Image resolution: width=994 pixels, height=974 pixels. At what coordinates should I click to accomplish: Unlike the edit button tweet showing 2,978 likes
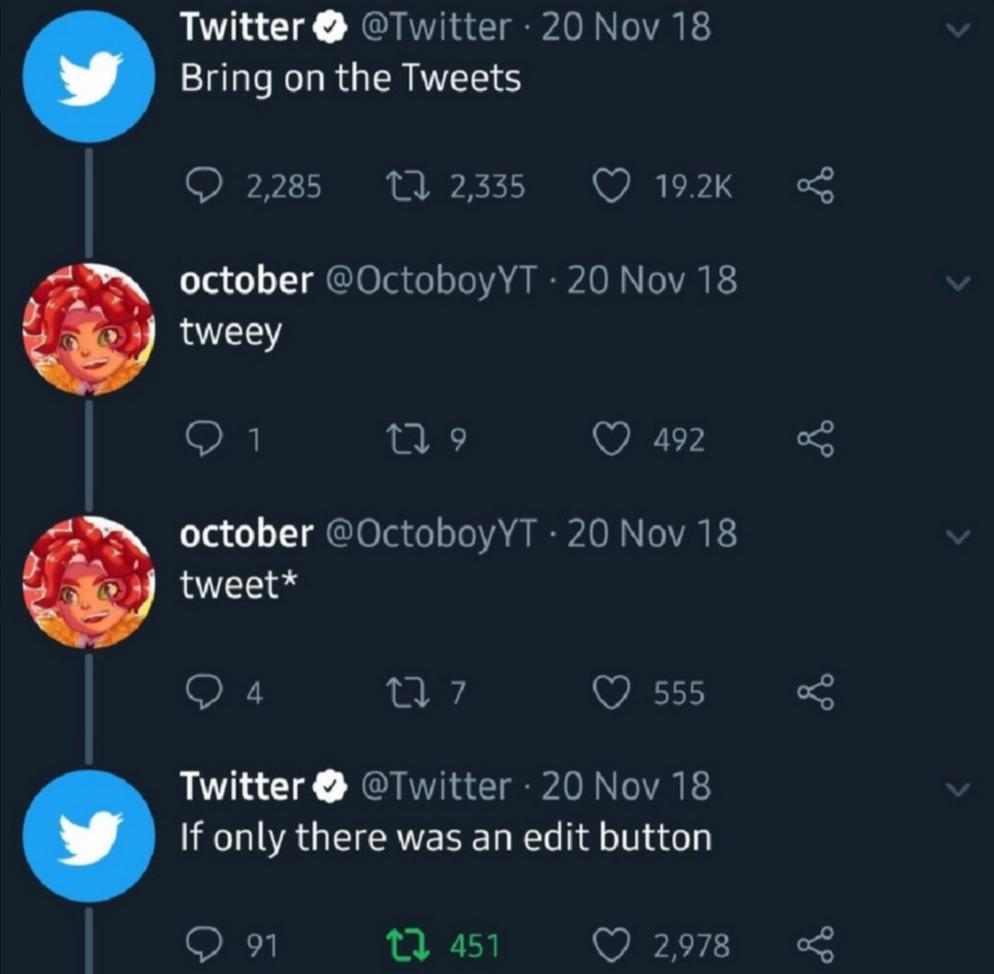612,941
